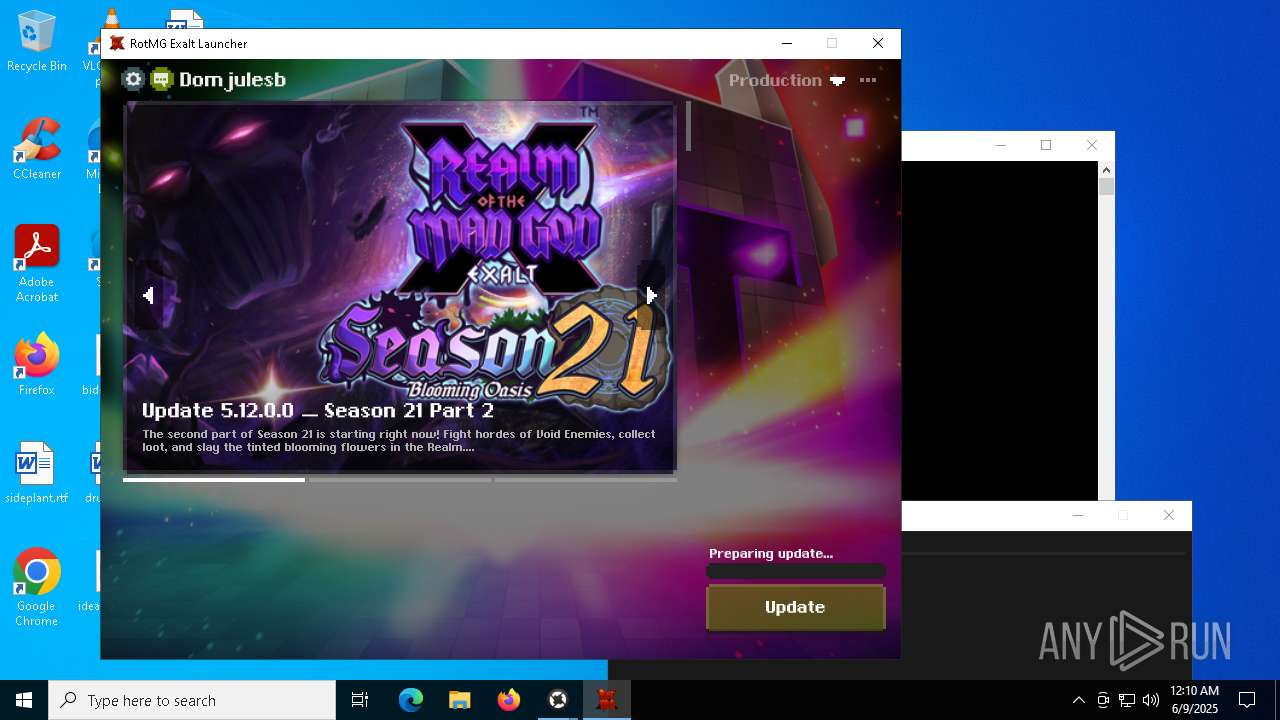Click the network tray icon

pyautogui.click(x=1127, y=700)
